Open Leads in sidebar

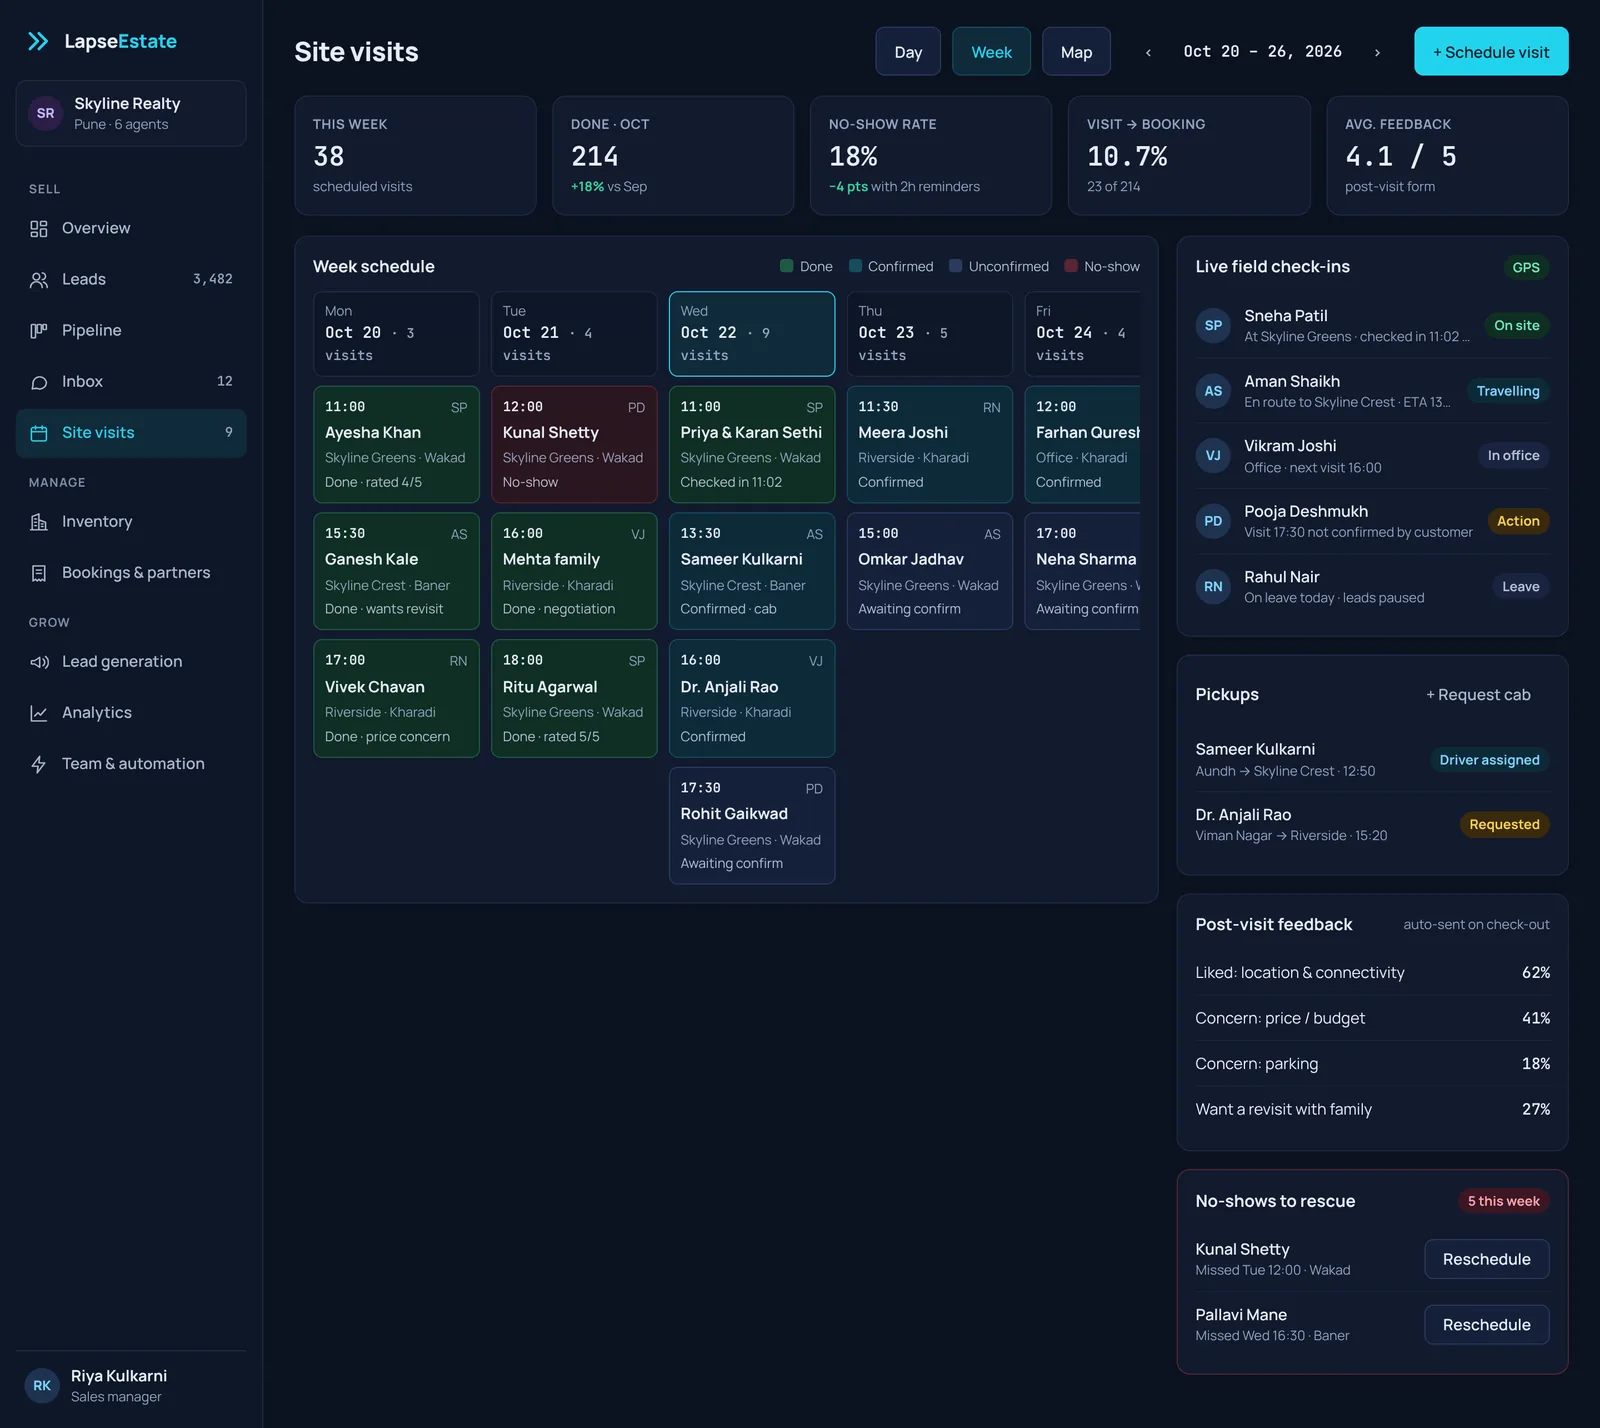coord(131,280)
